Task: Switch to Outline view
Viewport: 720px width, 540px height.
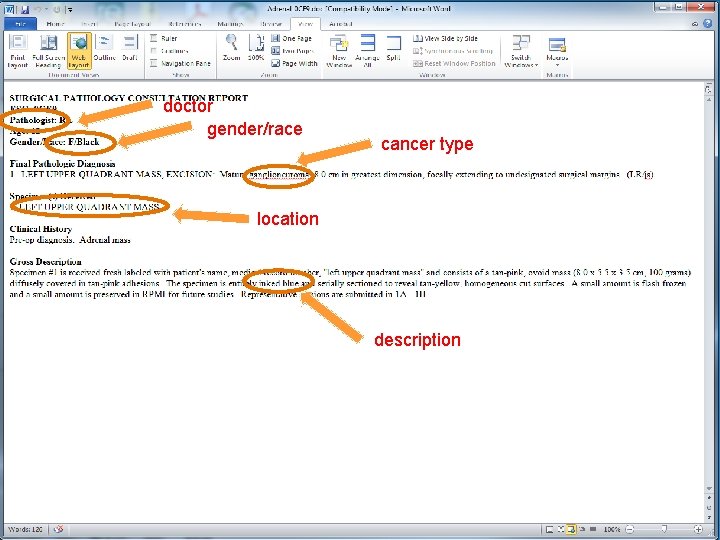Action: 104,48
